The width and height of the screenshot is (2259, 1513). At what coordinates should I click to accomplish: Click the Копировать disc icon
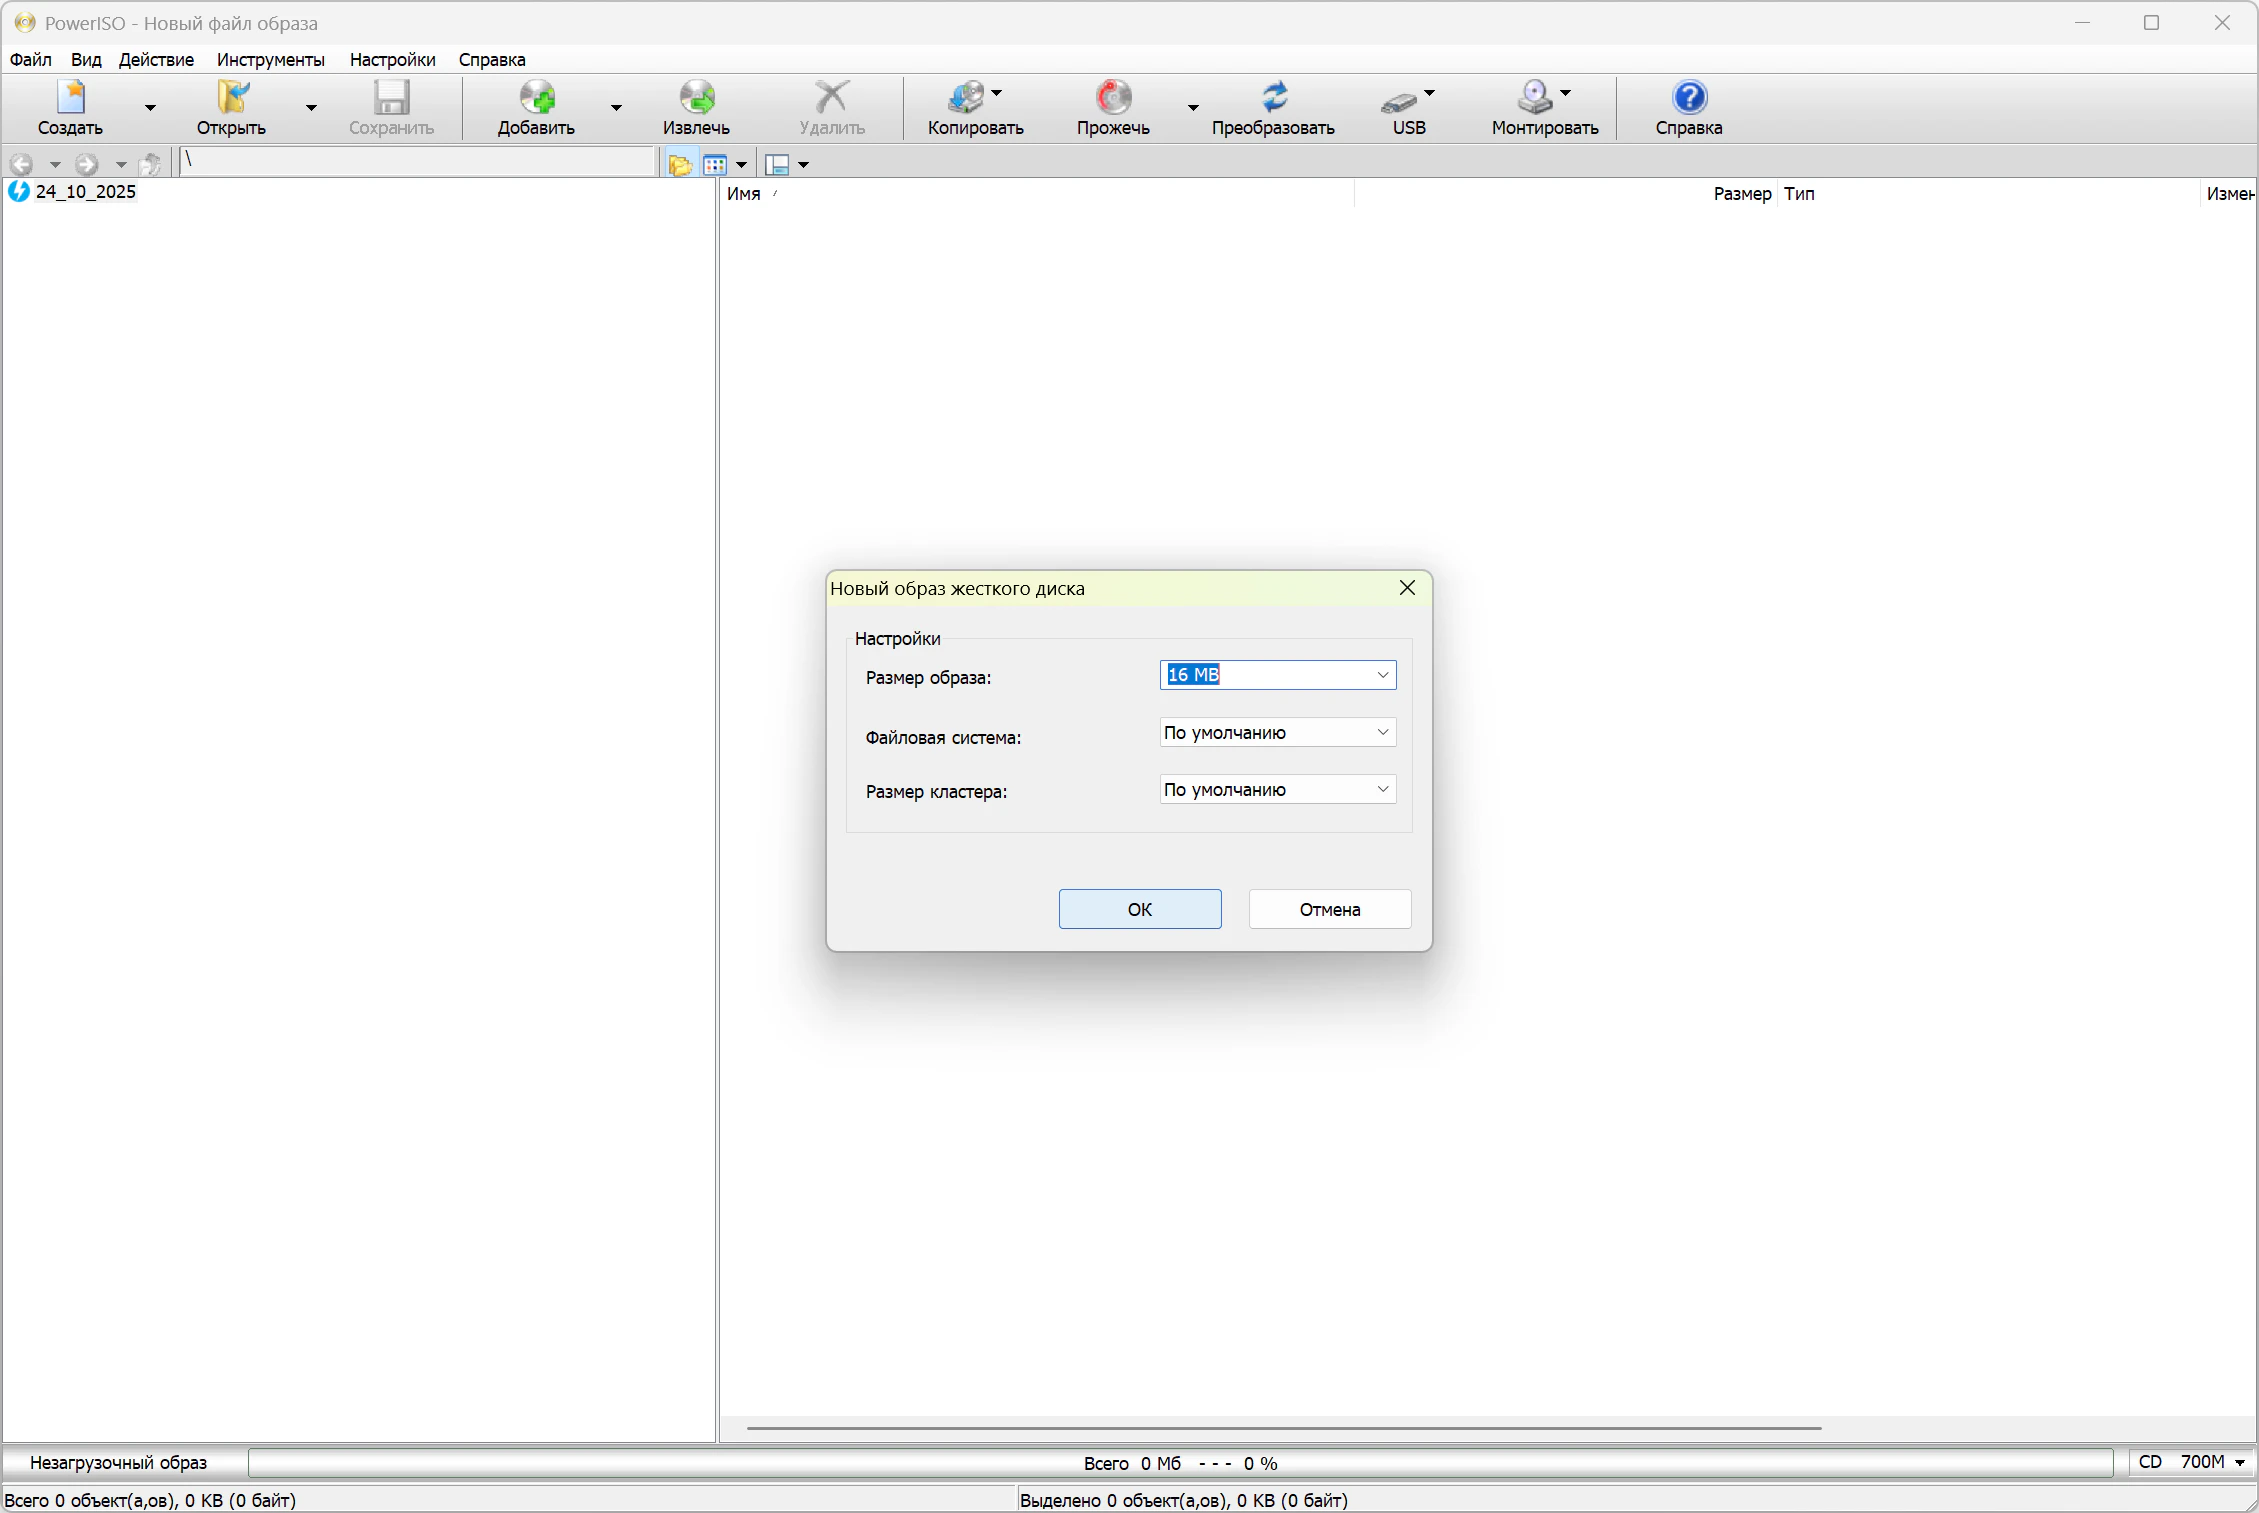click(965, 98)
